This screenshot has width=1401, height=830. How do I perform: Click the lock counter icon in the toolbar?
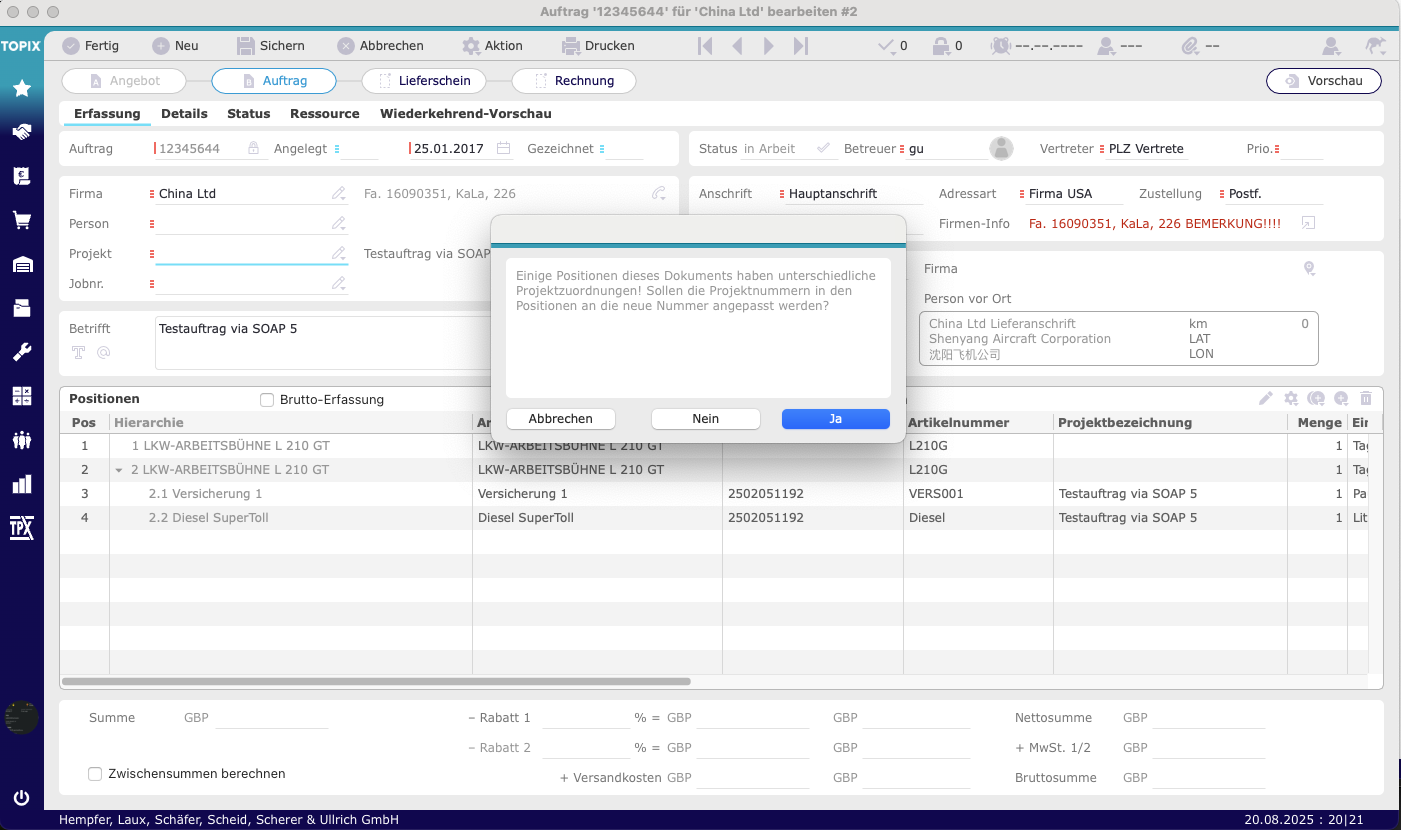coord(941,46)
